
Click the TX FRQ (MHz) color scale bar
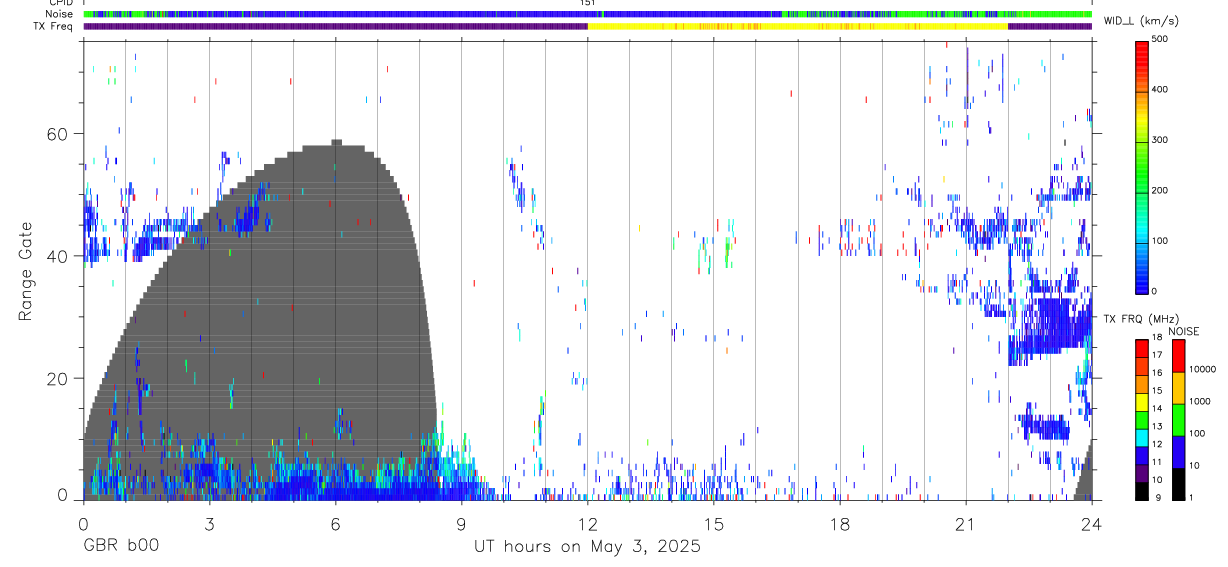(x=1141, y=418)
